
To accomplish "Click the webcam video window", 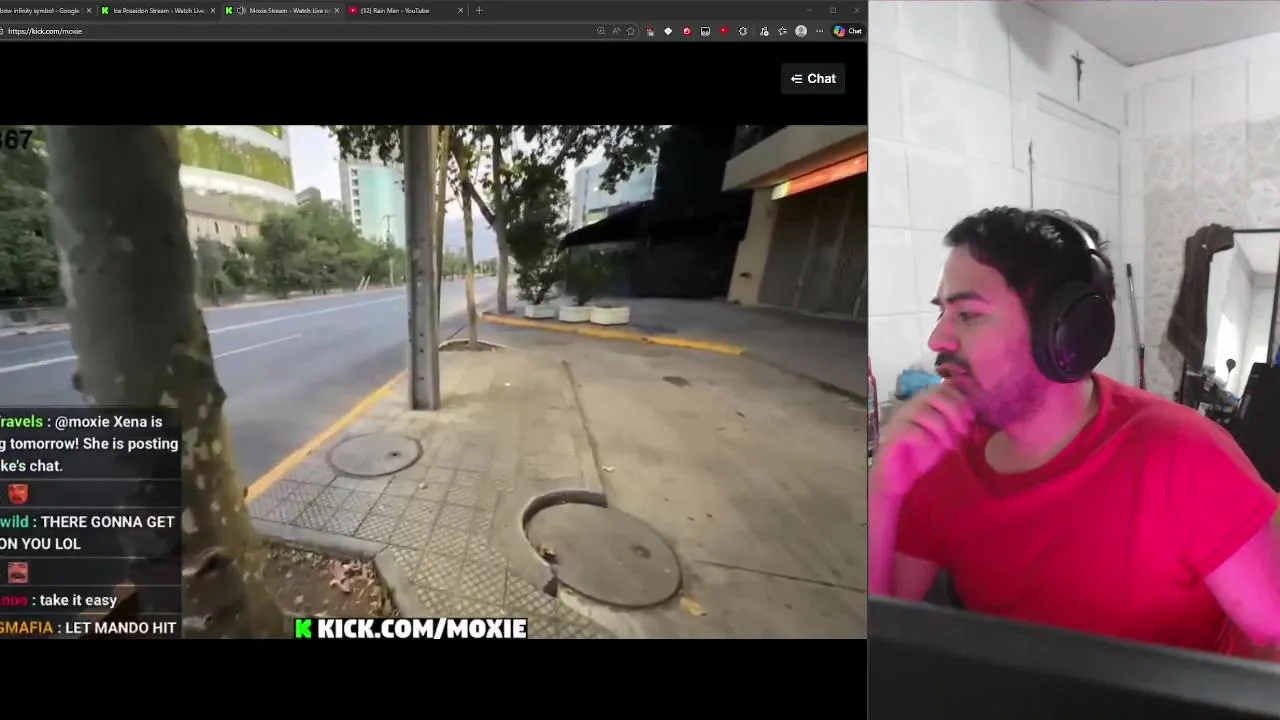I will [1074, 360].
